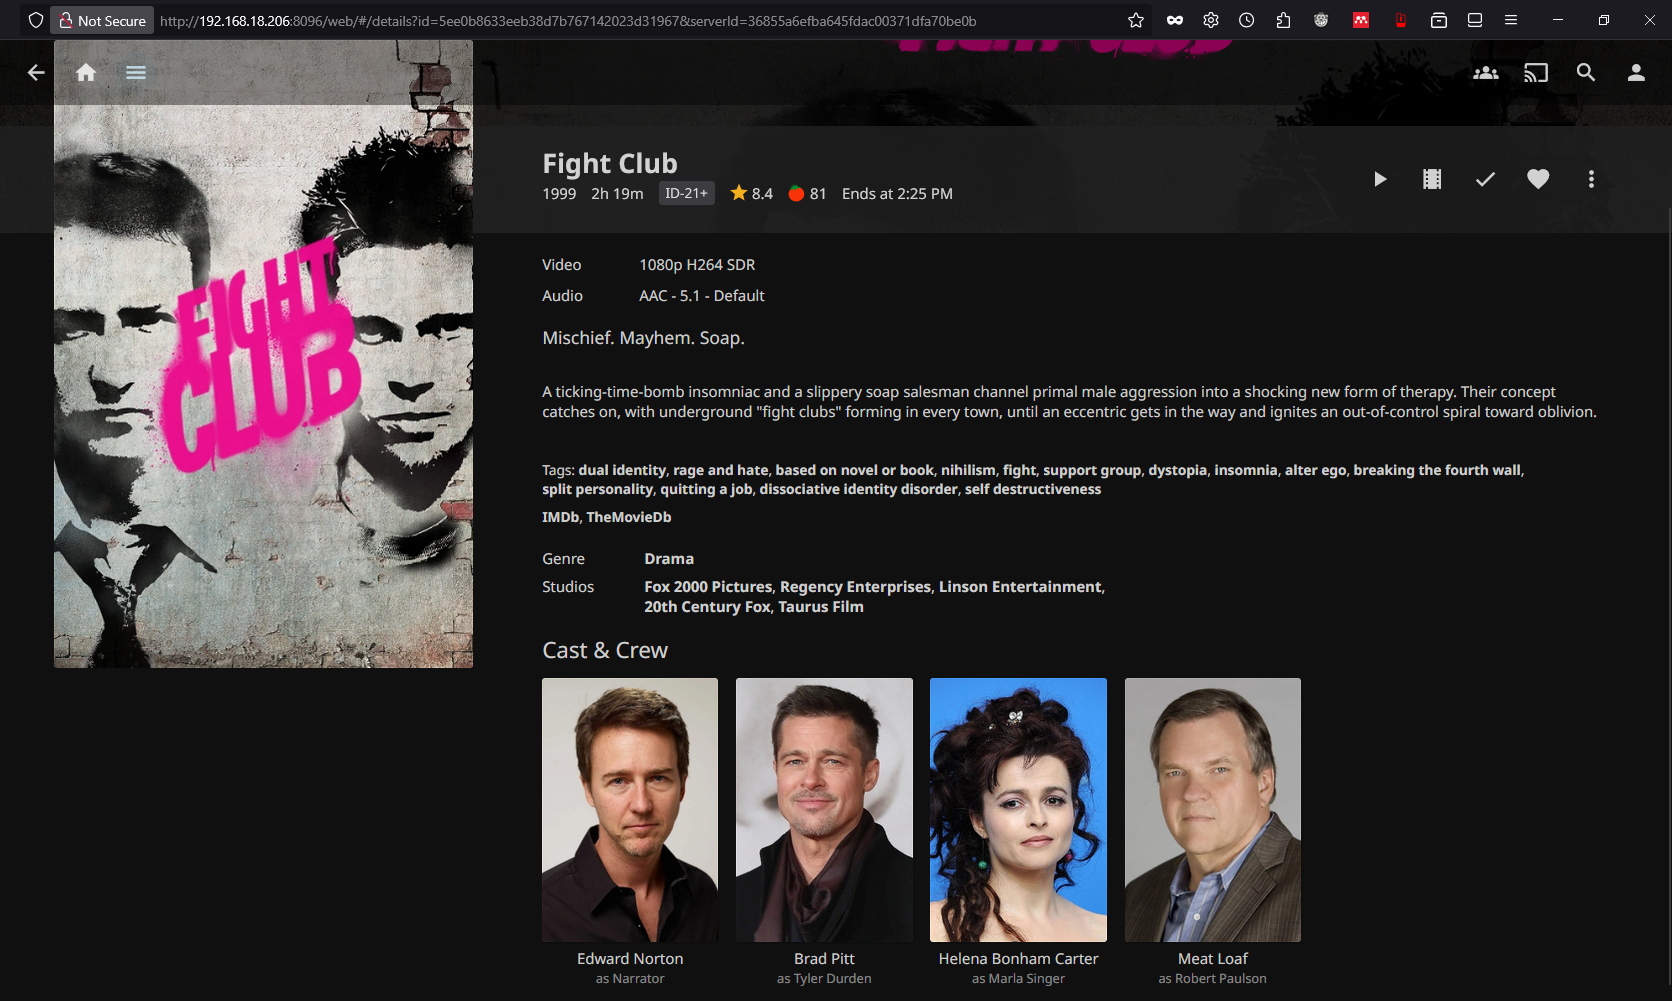Select the support group tag
1672x1001 pixels.
(1092, 470)
